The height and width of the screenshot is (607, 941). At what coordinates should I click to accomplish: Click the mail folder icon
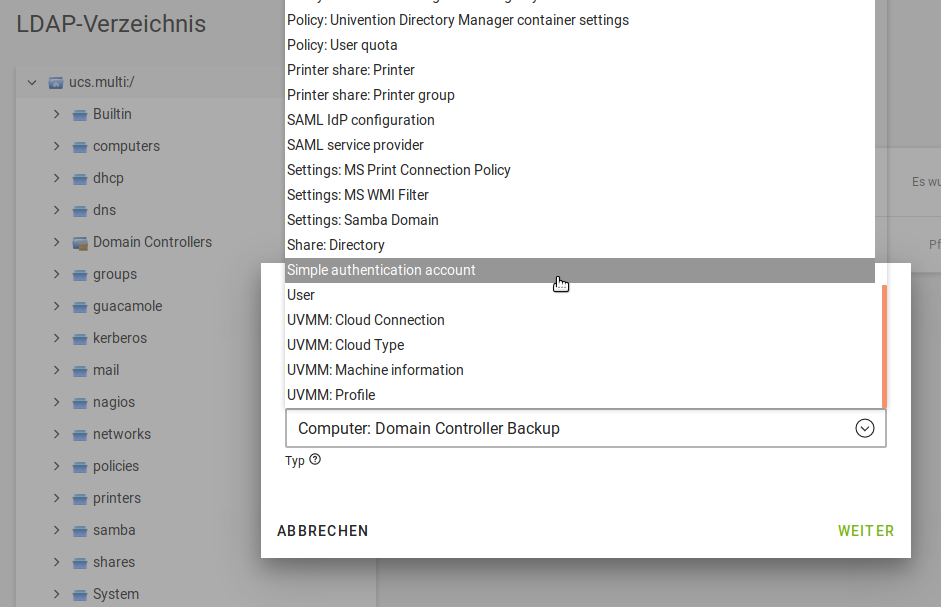(80, 371)
